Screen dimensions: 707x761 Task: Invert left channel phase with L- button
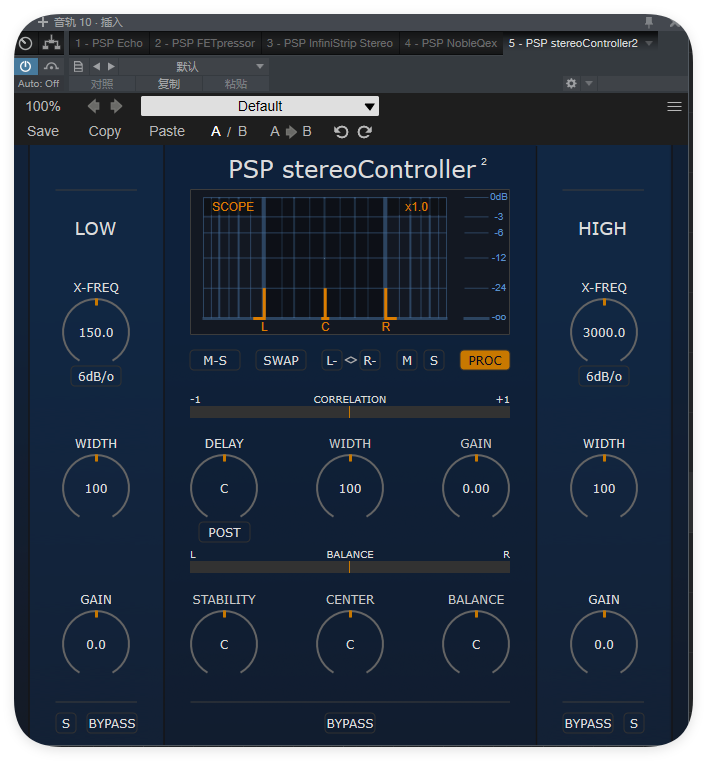(x=331, y=361)
